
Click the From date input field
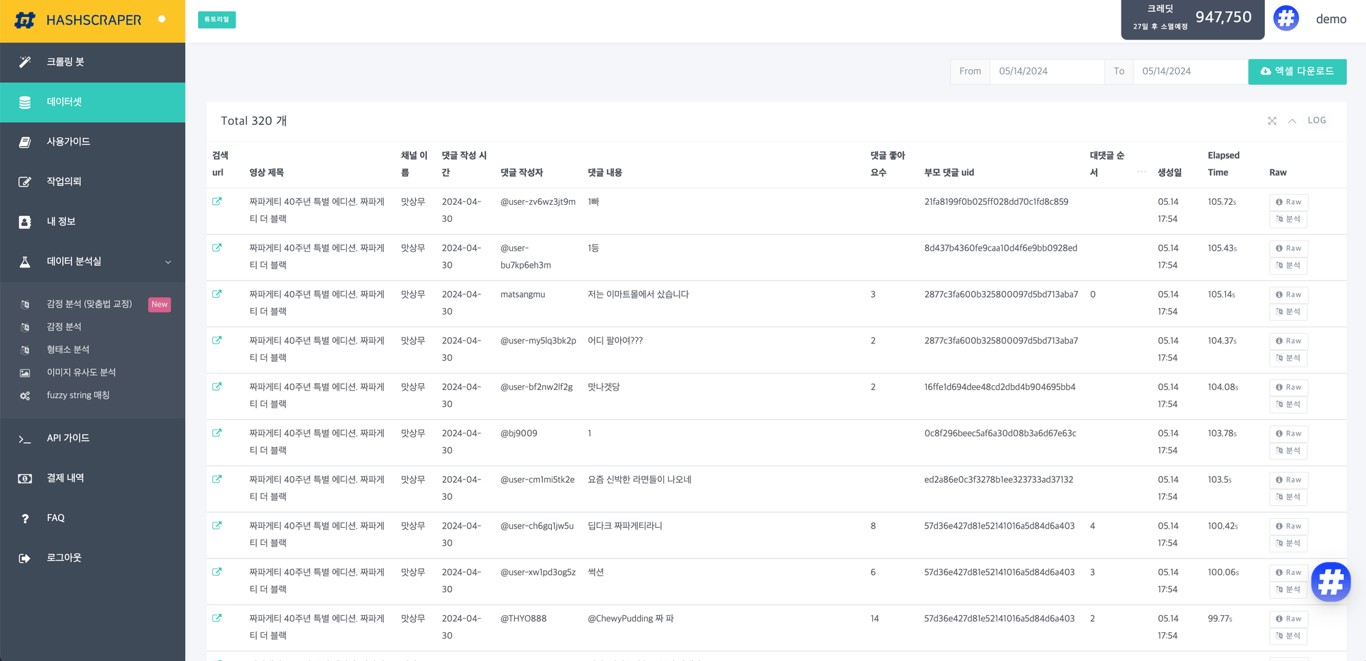pos(1047,71)
